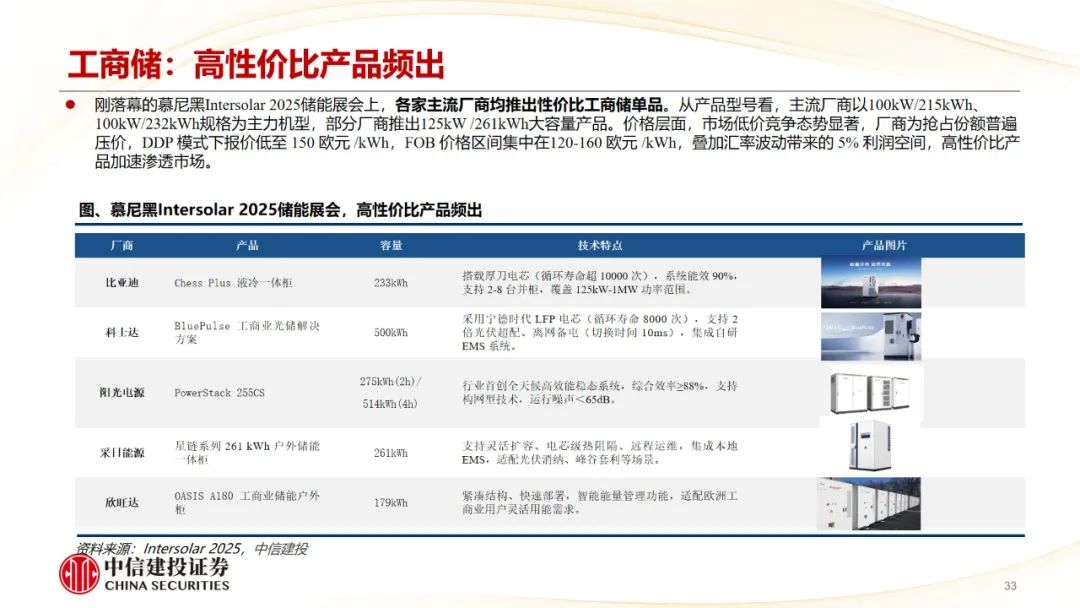Viewport: 1080px width, 608px height.
Task: Click the slide title 工商储：高性价比产品频出
Action: tap(256, 64)
